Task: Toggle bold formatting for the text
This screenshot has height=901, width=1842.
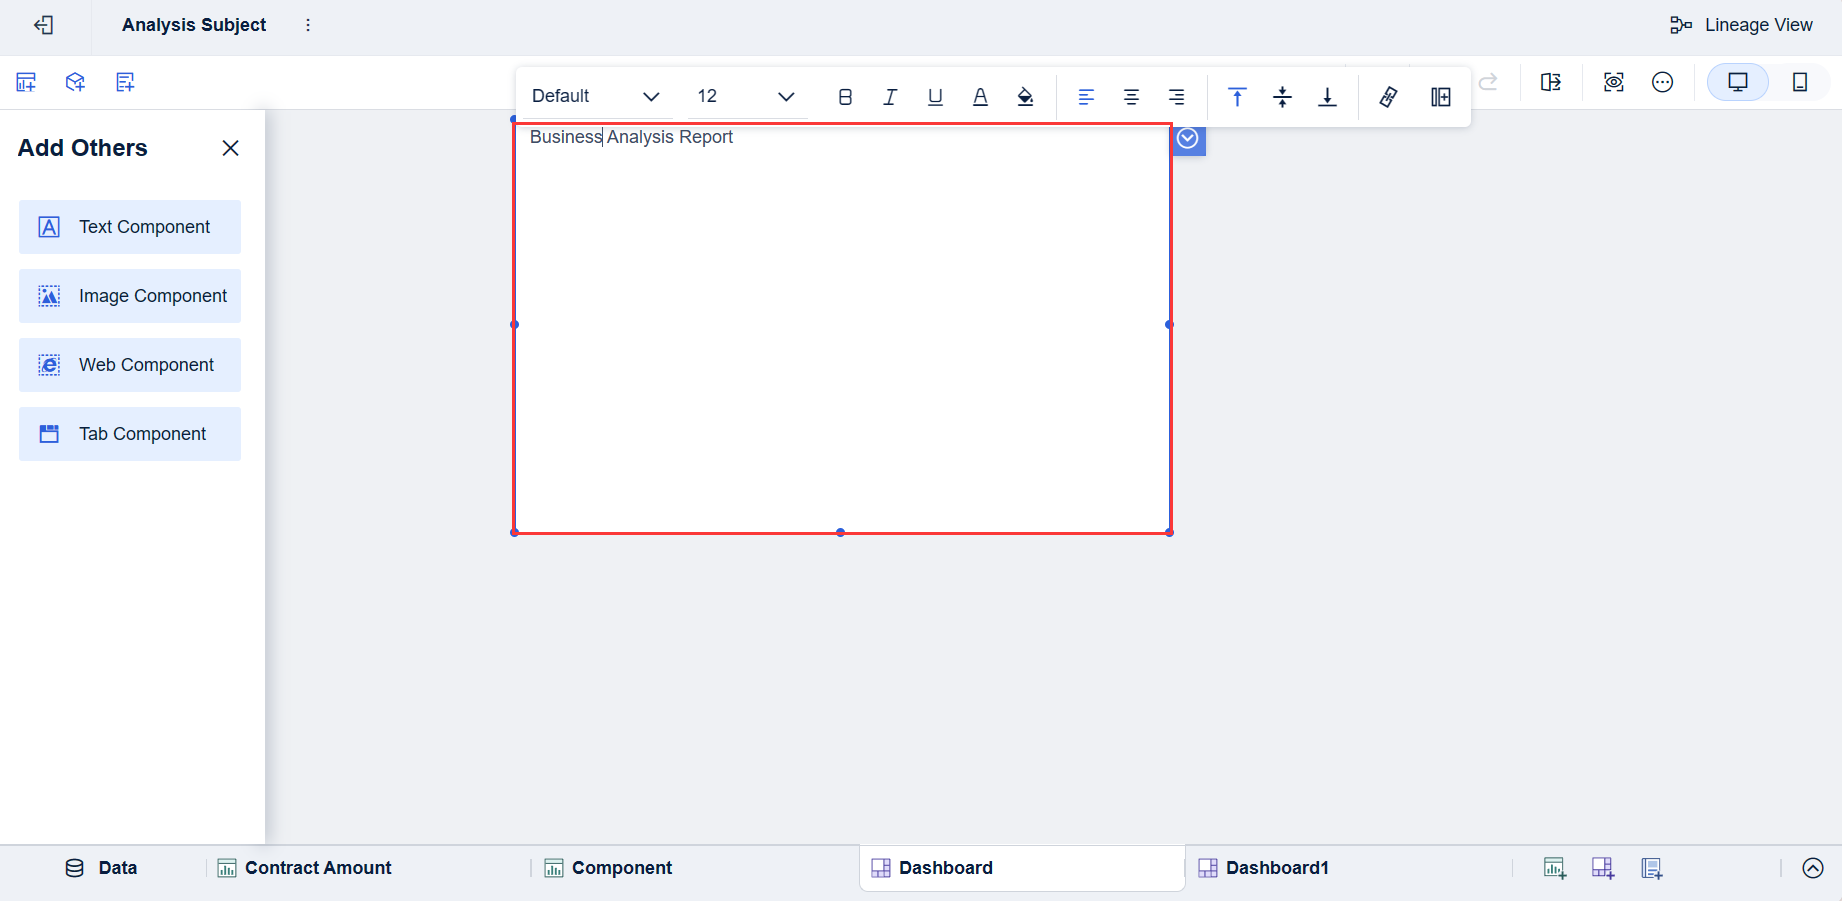Action: 845,96
